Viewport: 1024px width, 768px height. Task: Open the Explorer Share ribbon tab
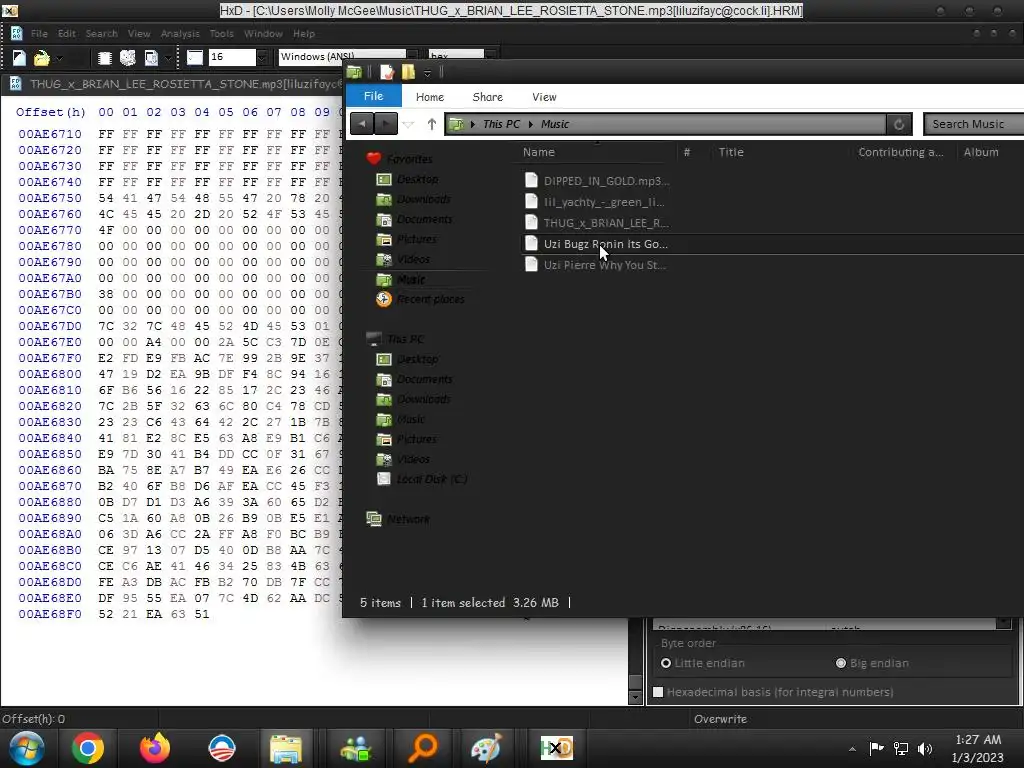click(x=487, y=97)
